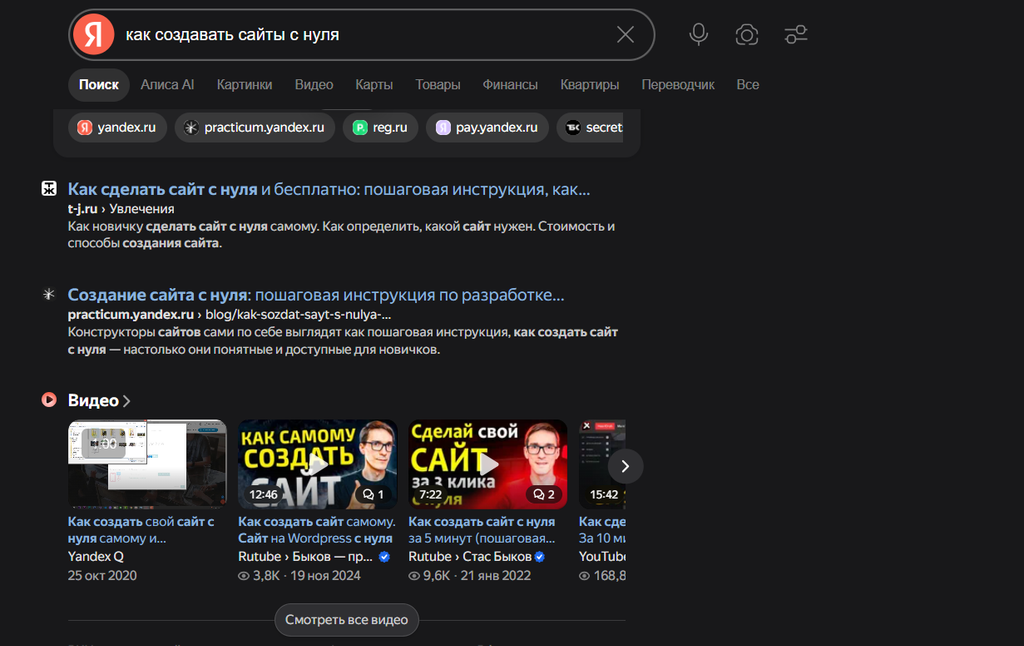Image resolution: width=1024 pixels, height=646 pixels.
Task: Click the Yandex logo in search bar
Action: [93, 34]
